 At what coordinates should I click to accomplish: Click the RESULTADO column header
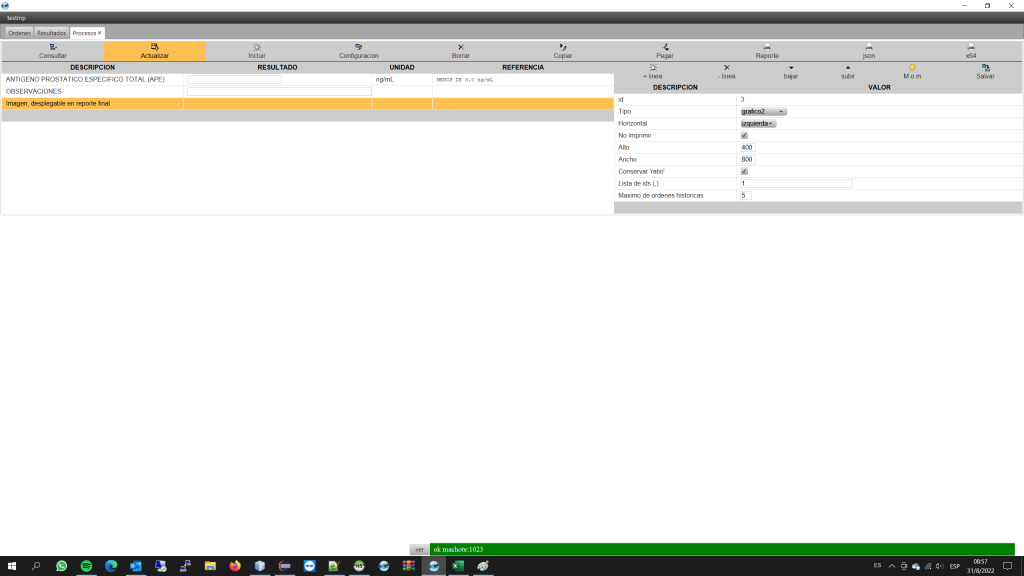[277, 67]
